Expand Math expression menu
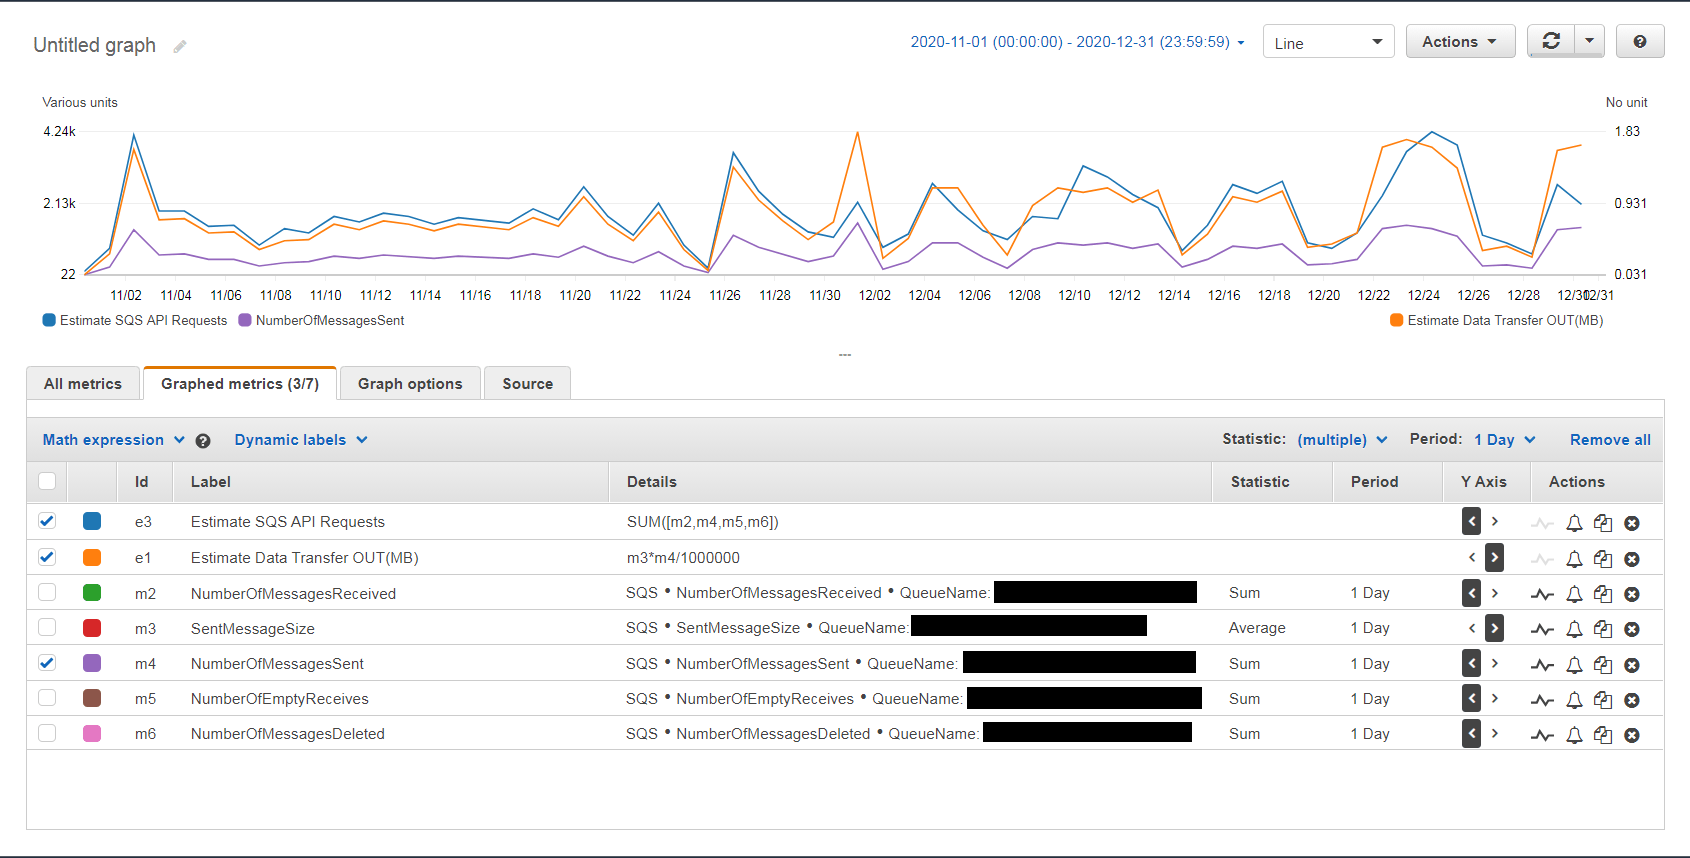The width and height of the screenshot is (1690, 858). [x=113, y=440]
